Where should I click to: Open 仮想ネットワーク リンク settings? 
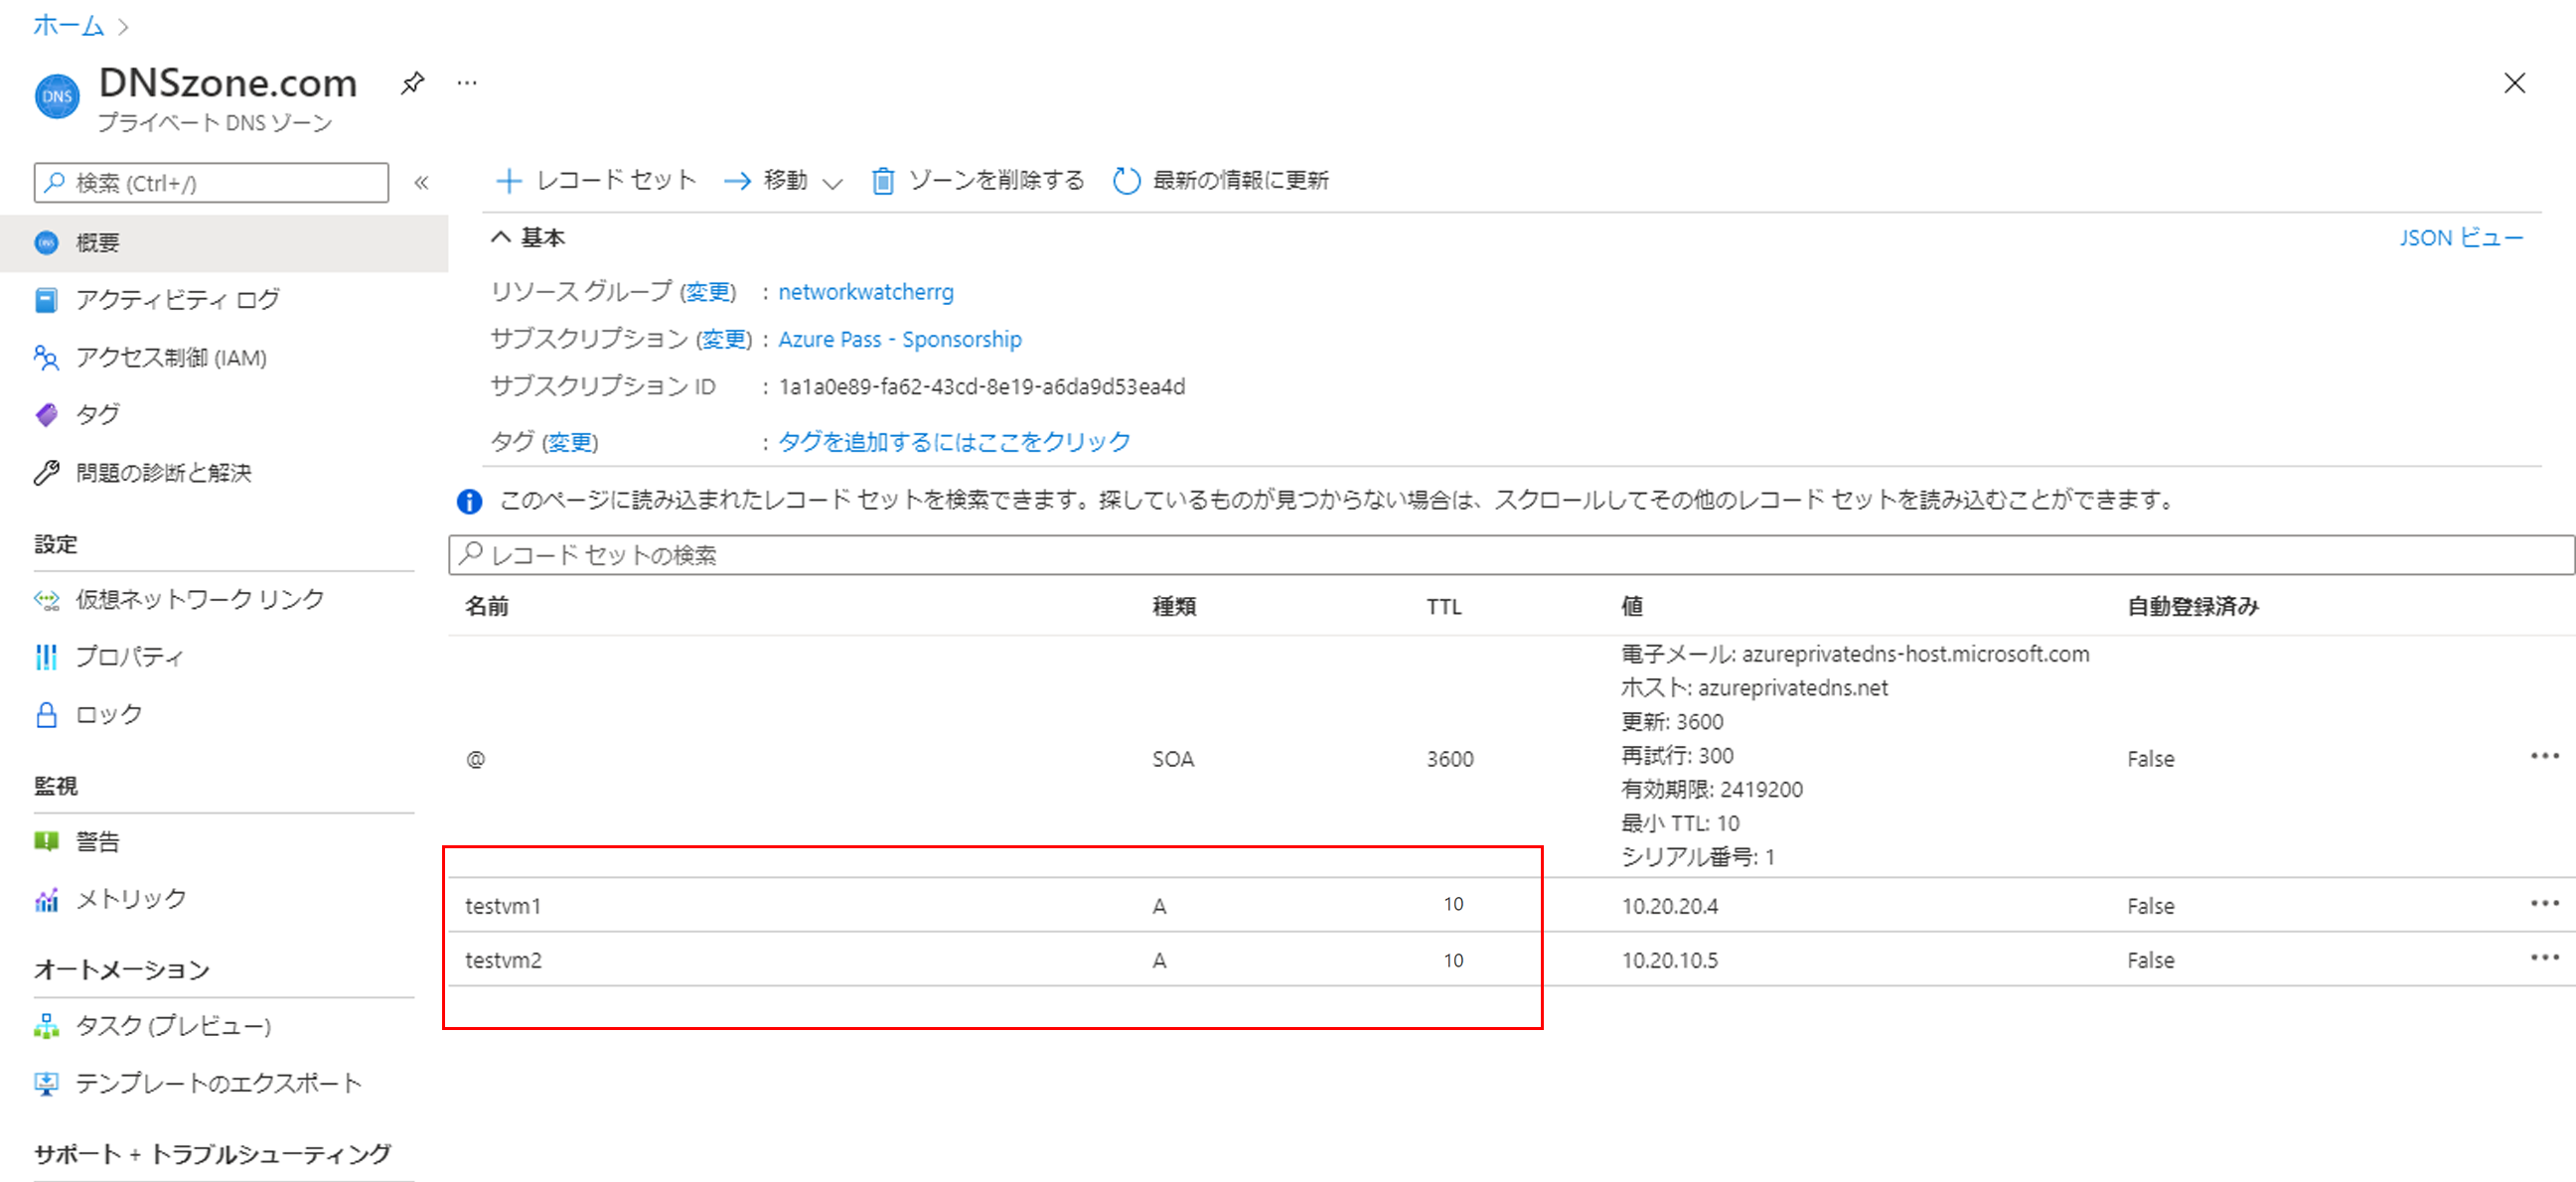[x=200, y=599]
